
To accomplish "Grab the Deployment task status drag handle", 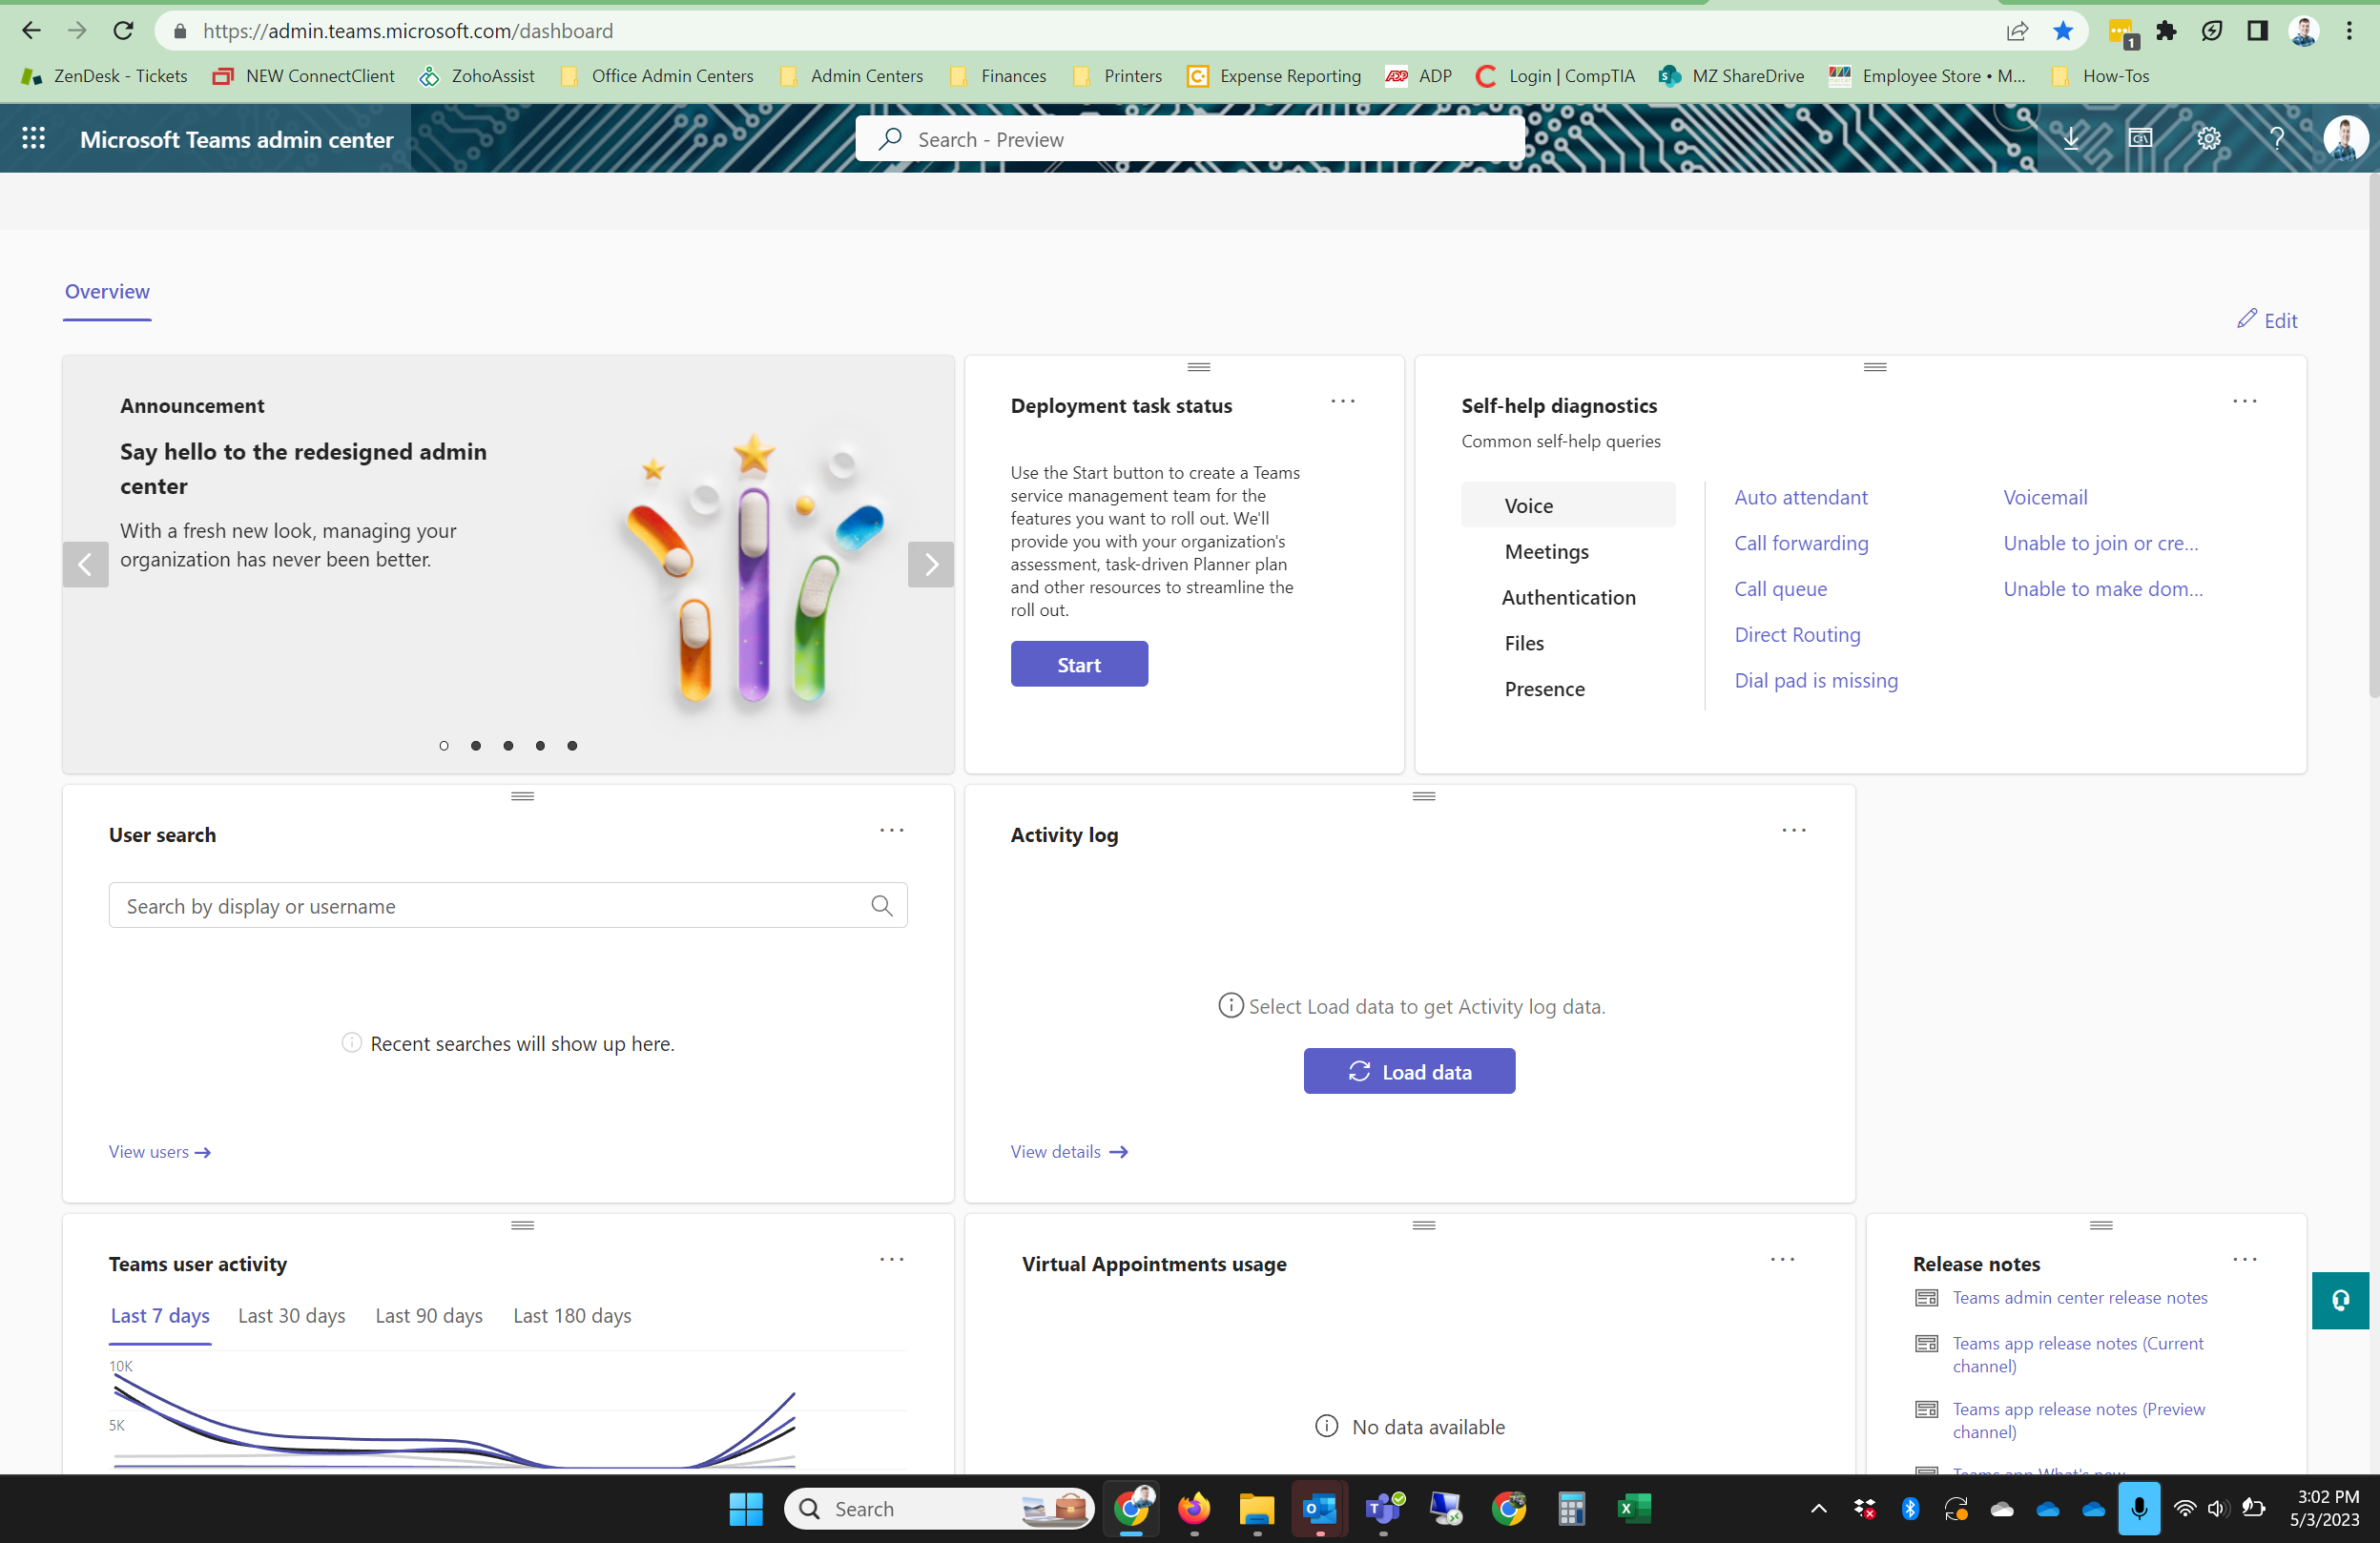I will (1199, 367).
